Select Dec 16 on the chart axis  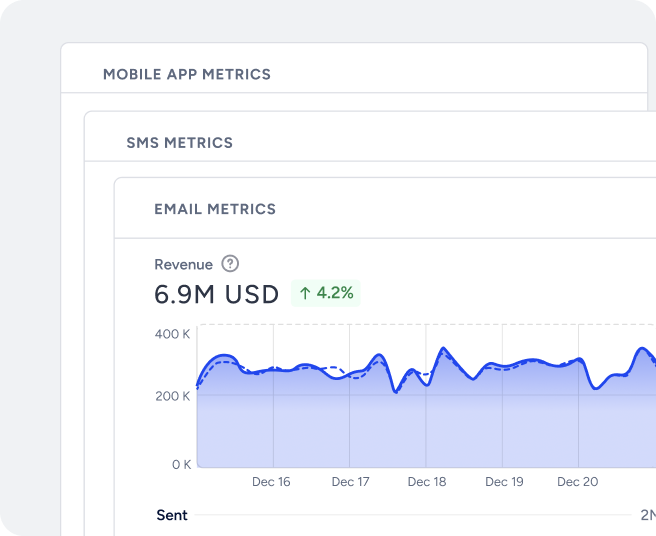(271, 482)
